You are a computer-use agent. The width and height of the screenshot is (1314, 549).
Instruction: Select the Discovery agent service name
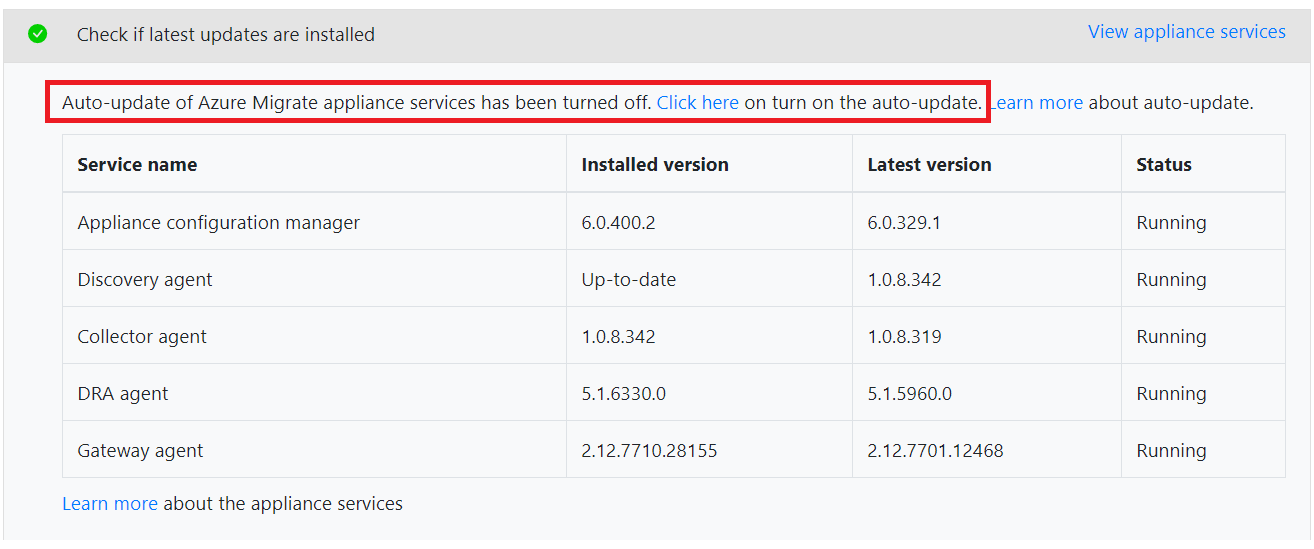click(145, 280)
